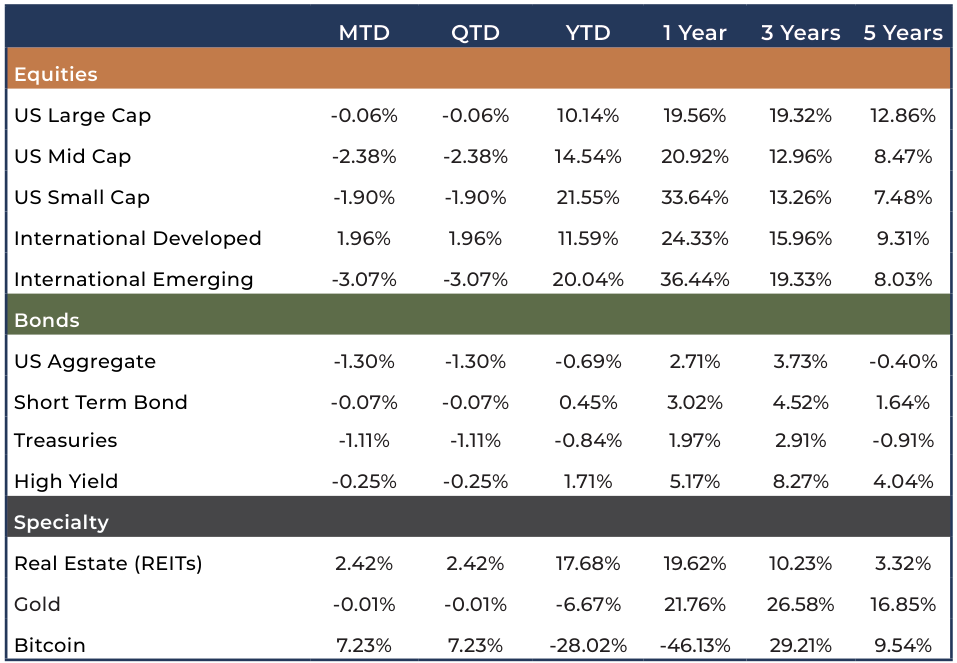957x663 pixels.
Task: Select Gold's 3 Years value 26.58%
Action: pyautogui.click(x=800, y=604)
